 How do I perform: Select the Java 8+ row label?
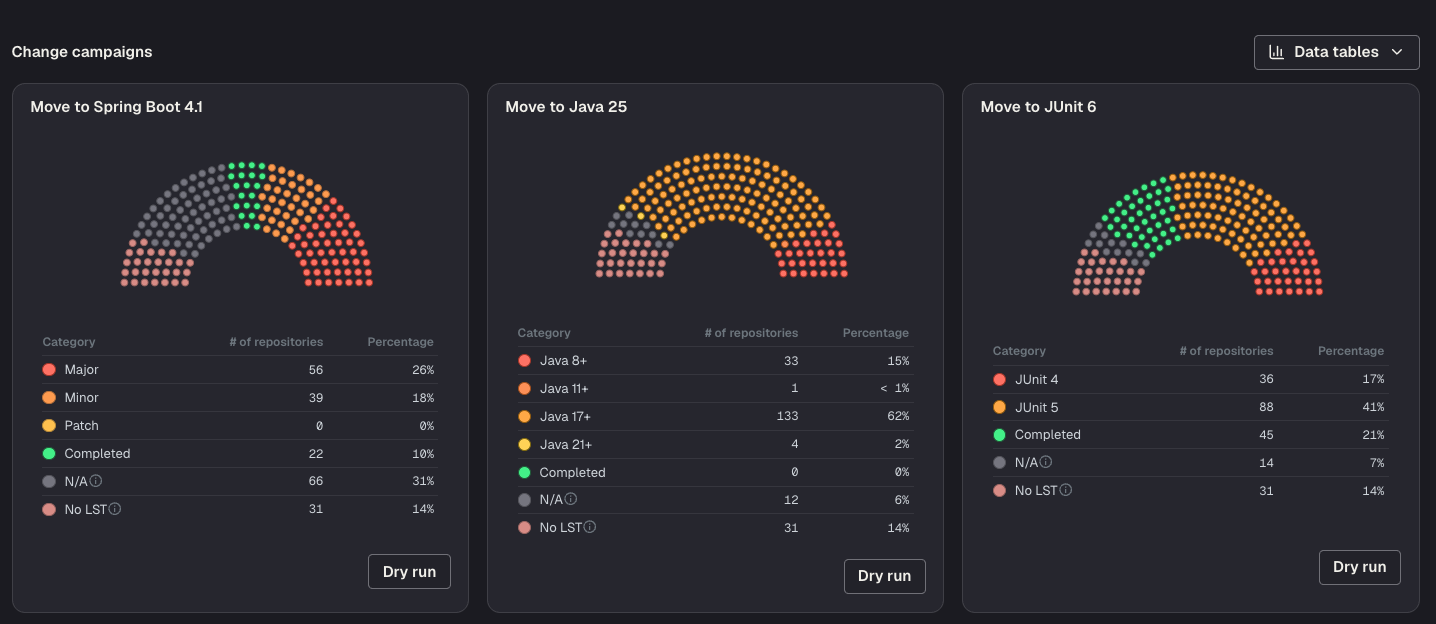click(x=563, y=361)
